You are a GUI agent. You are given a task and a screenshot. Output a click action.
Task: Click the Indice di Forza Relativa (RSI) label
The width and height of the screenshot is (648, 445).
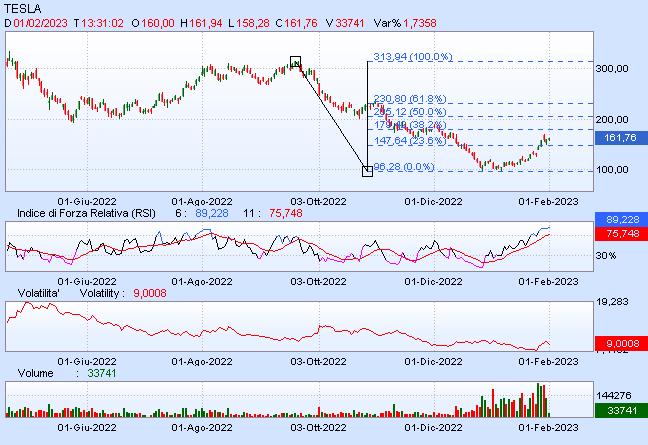(x=86, y=214)
